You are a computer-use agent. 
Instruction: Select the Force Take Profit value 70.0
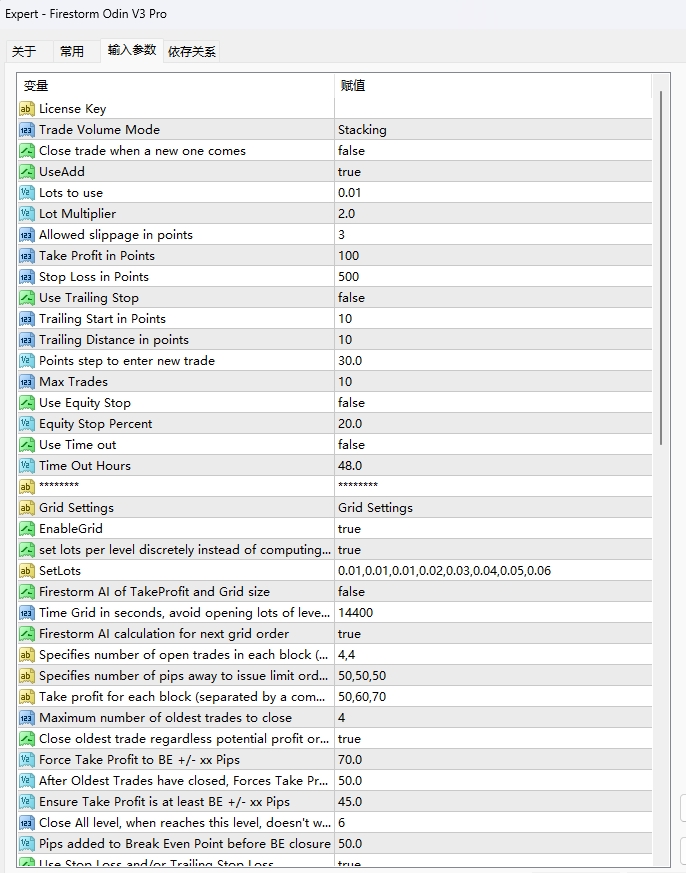[493, 759]
